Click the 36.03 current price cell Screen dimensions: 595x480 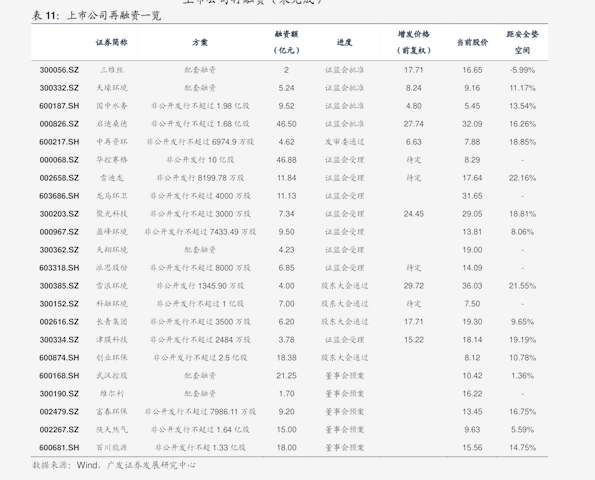[x=472, y=286]
